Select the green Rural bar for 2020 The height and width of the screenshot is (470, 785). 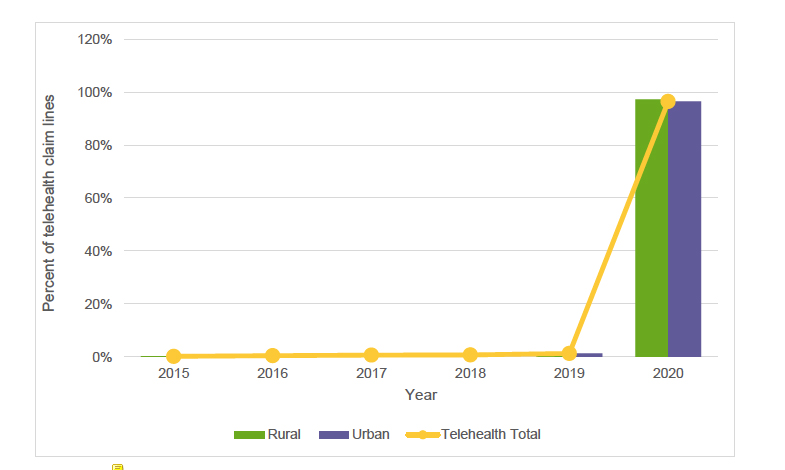tap(651, 228)
